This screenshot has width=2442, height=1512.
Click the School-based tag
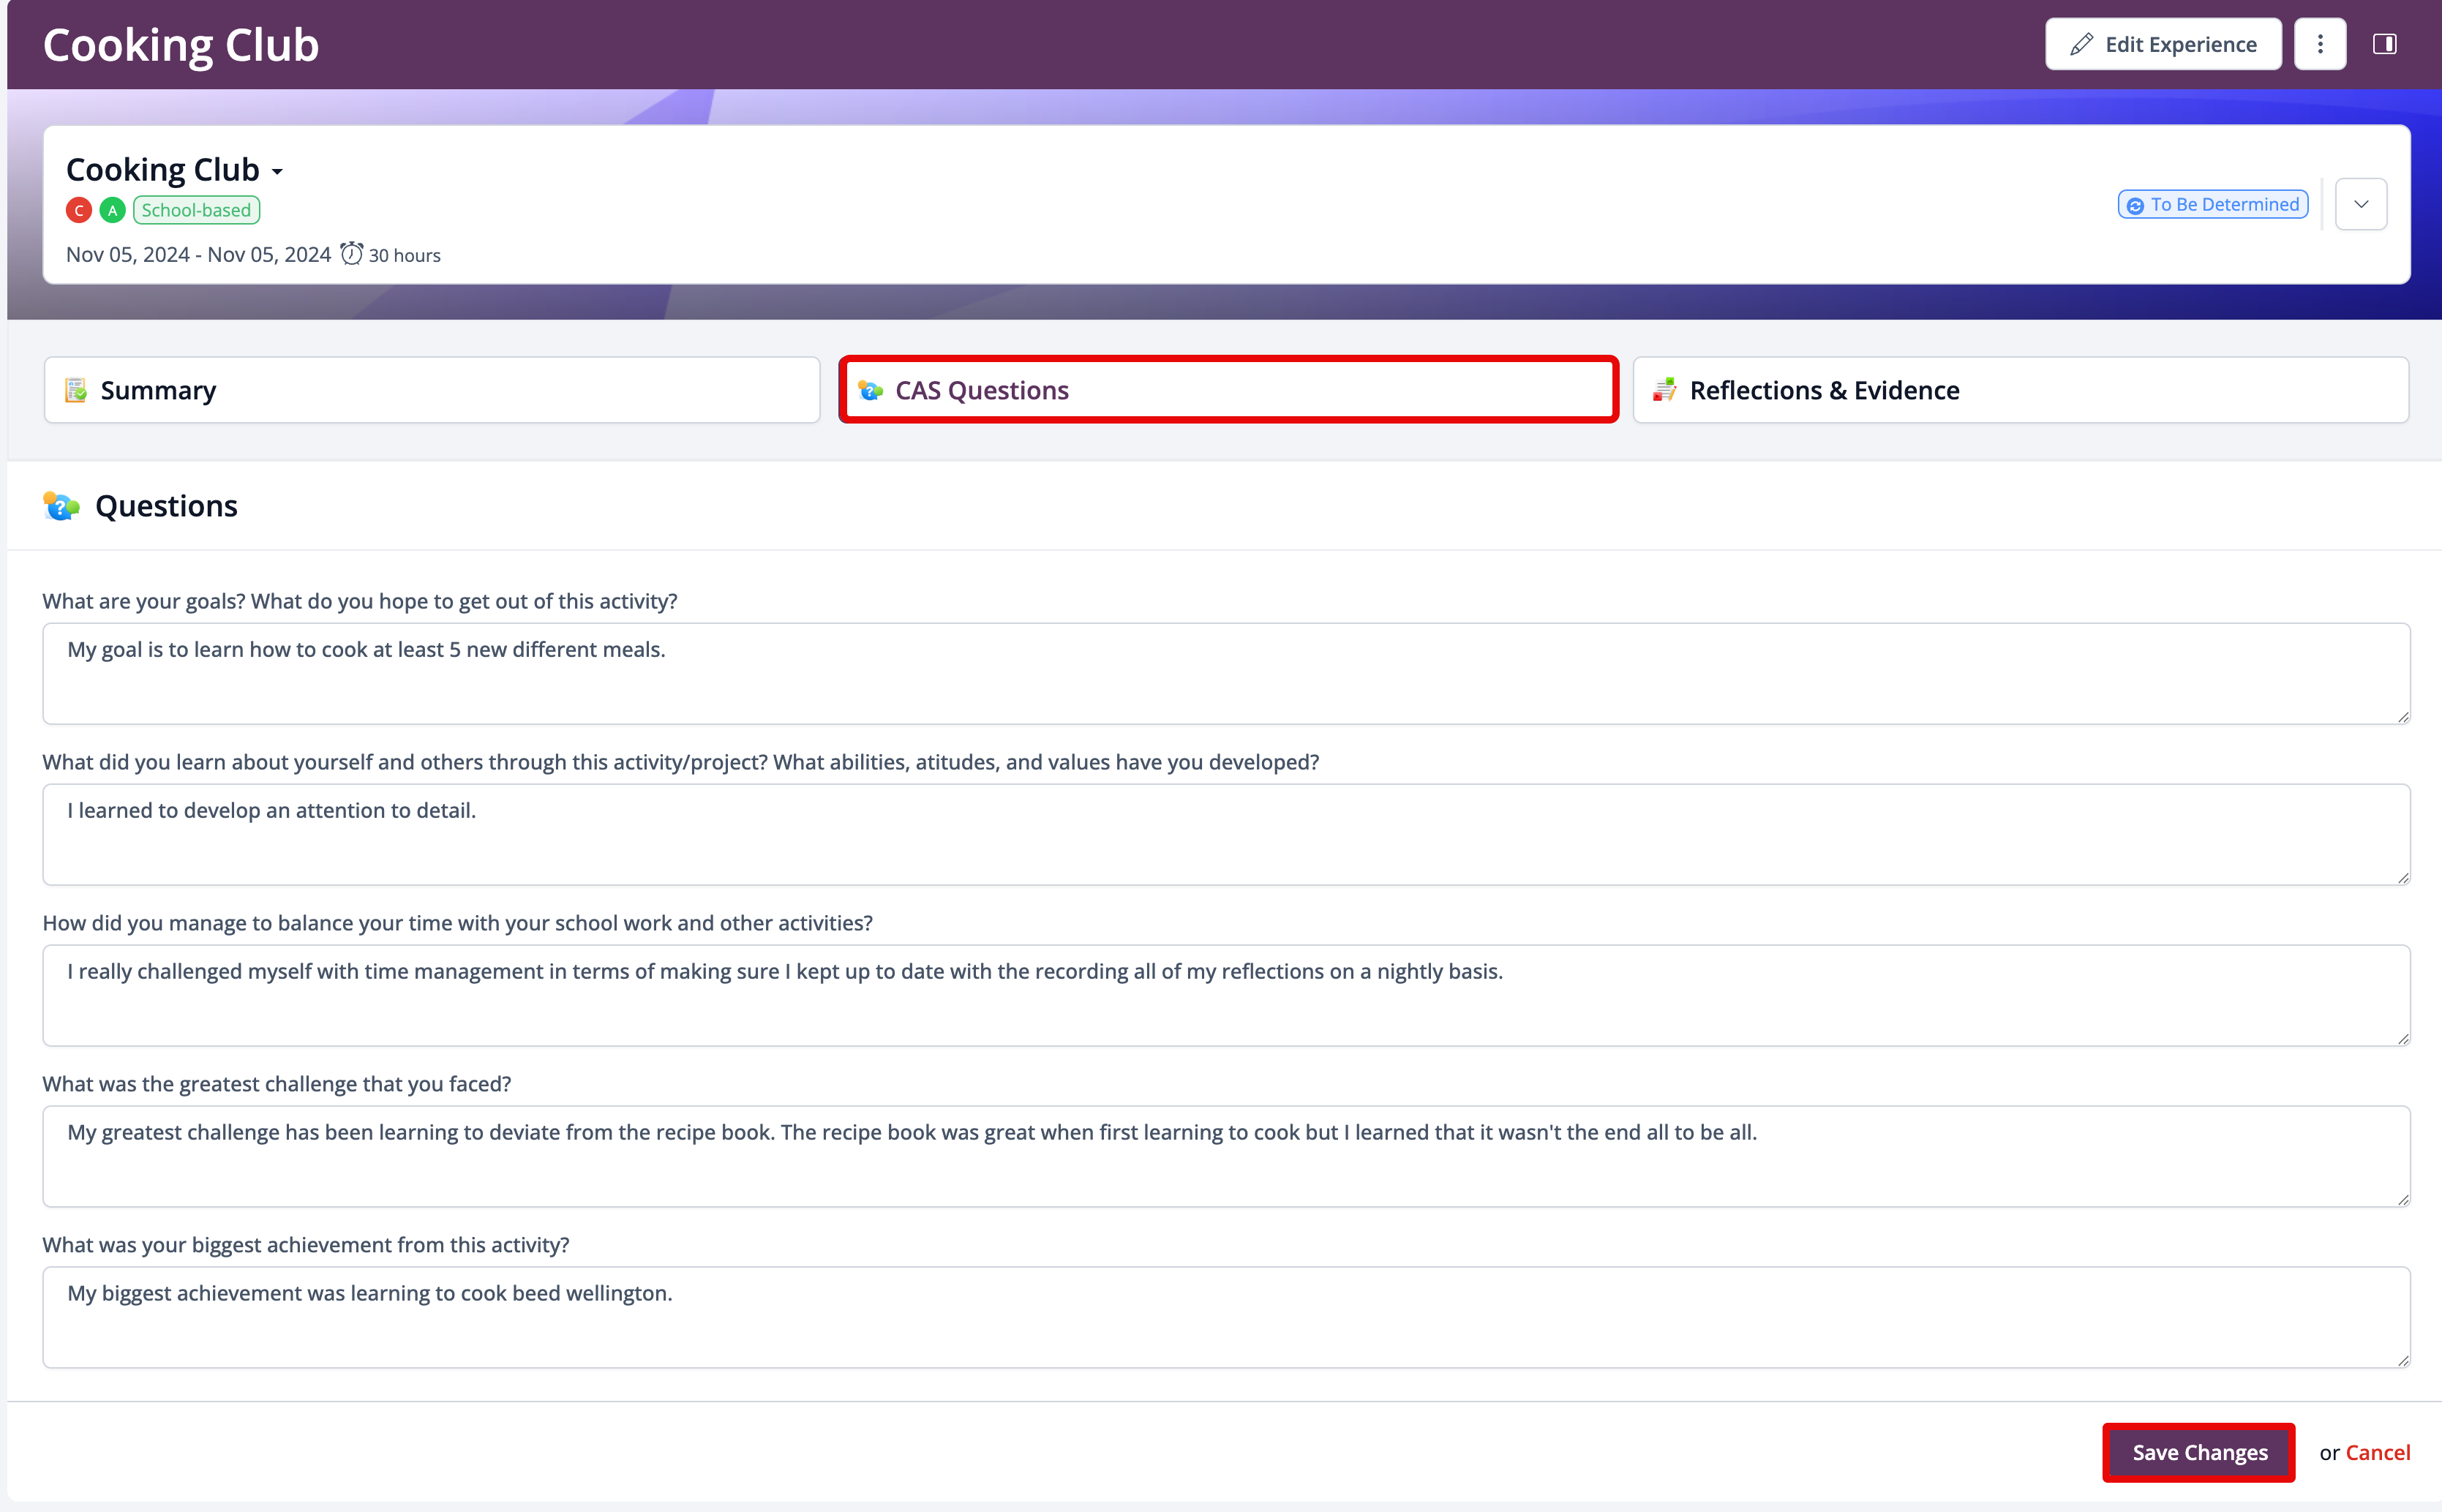(196, 210)
